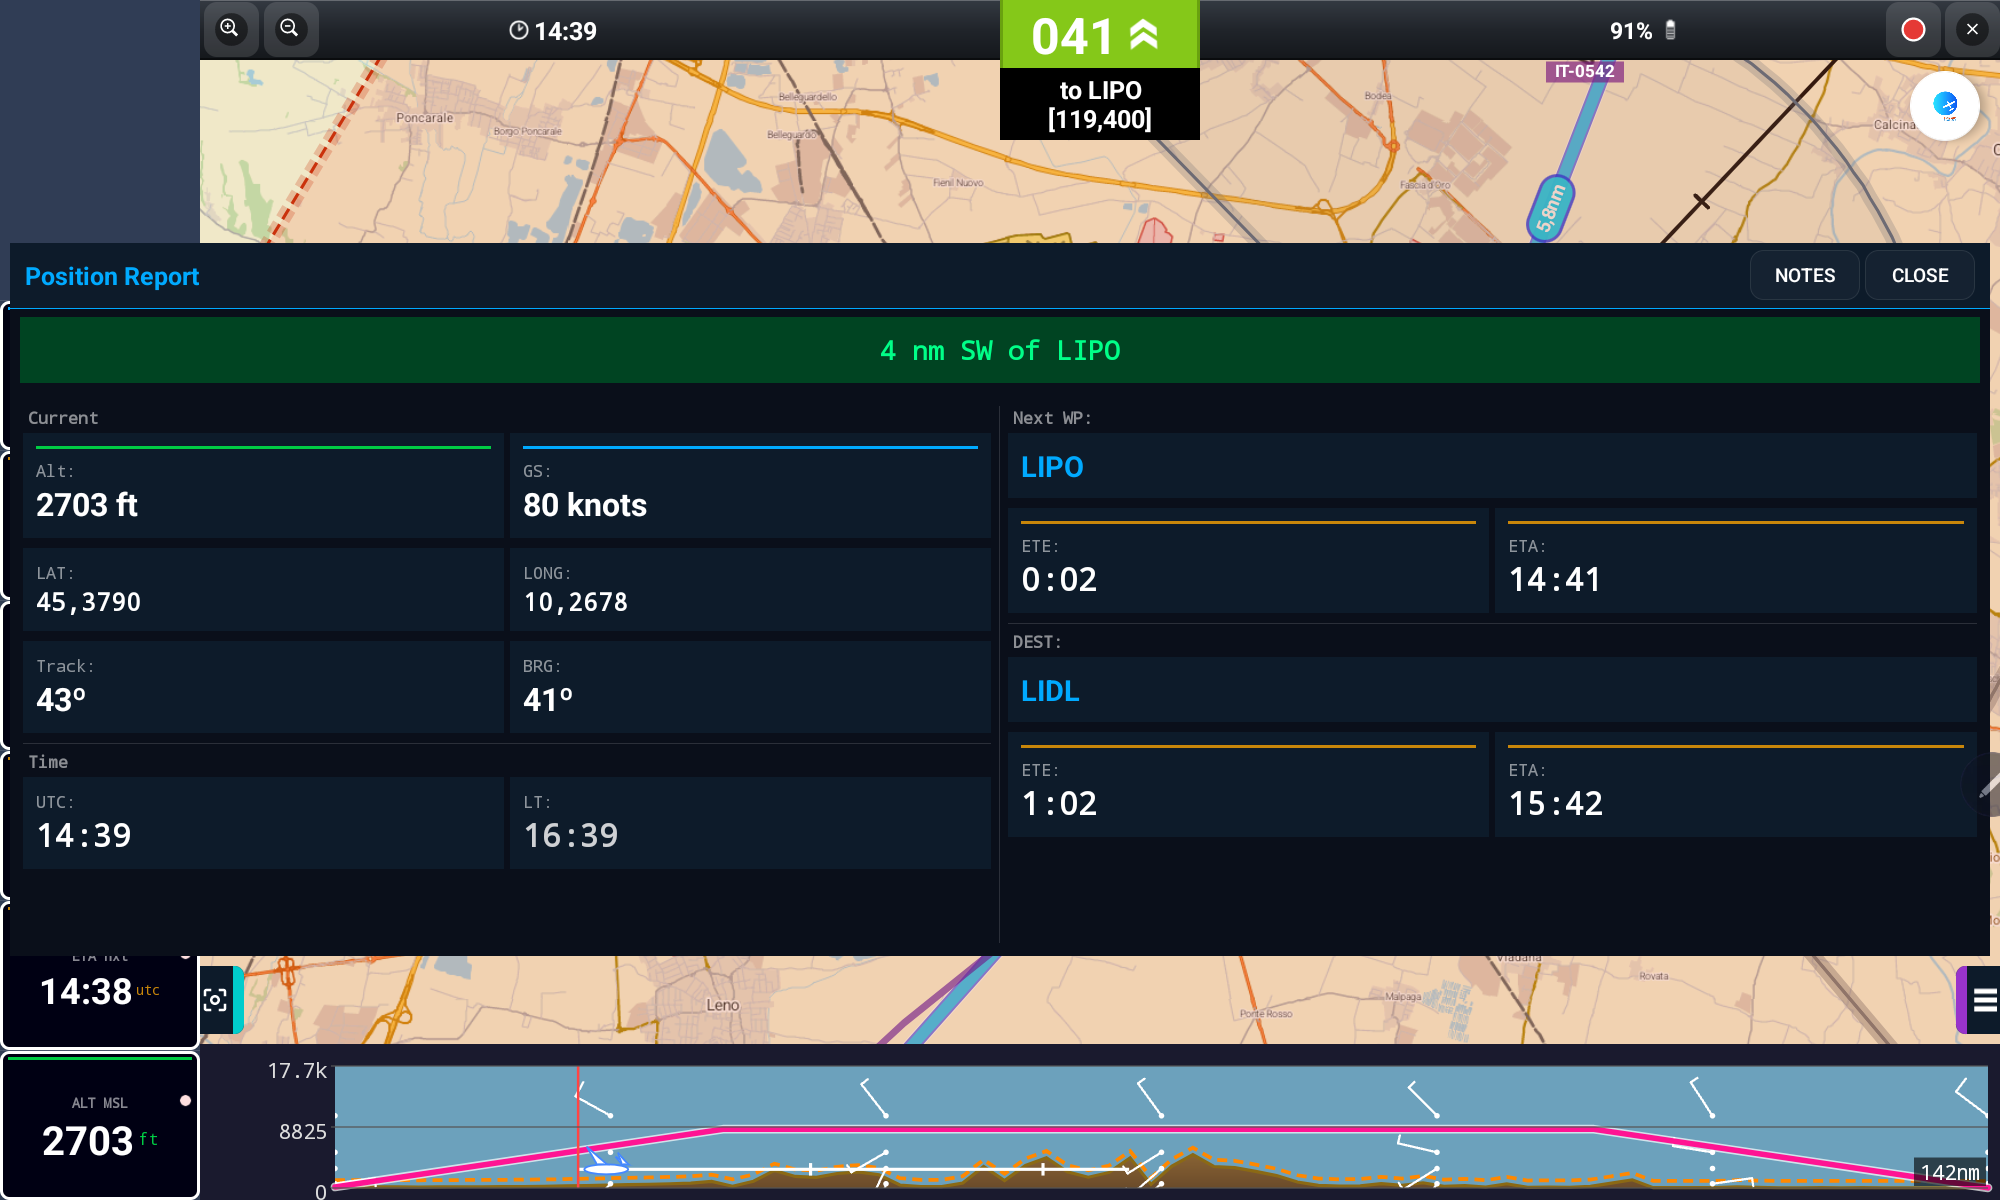Image resolution: width=2000 pixels, height=1200 pixels.
Task: Click the CLOSE button of Position Report
Action: click(x=1920, y=275)
